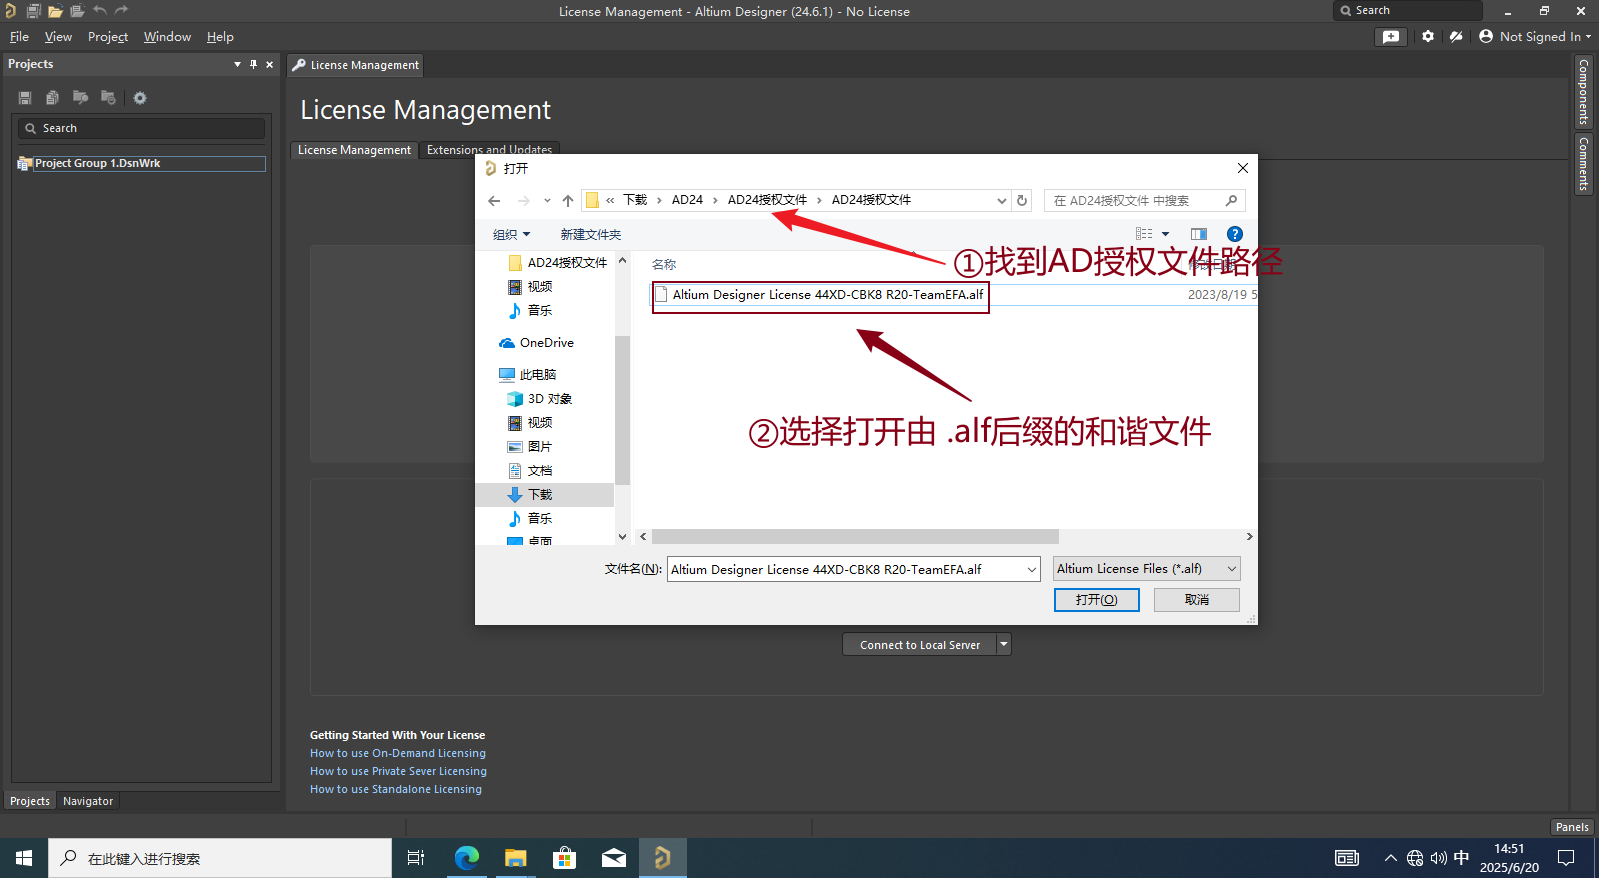Open the View menu
This screenshot has height=878, width=1599.
58,37
